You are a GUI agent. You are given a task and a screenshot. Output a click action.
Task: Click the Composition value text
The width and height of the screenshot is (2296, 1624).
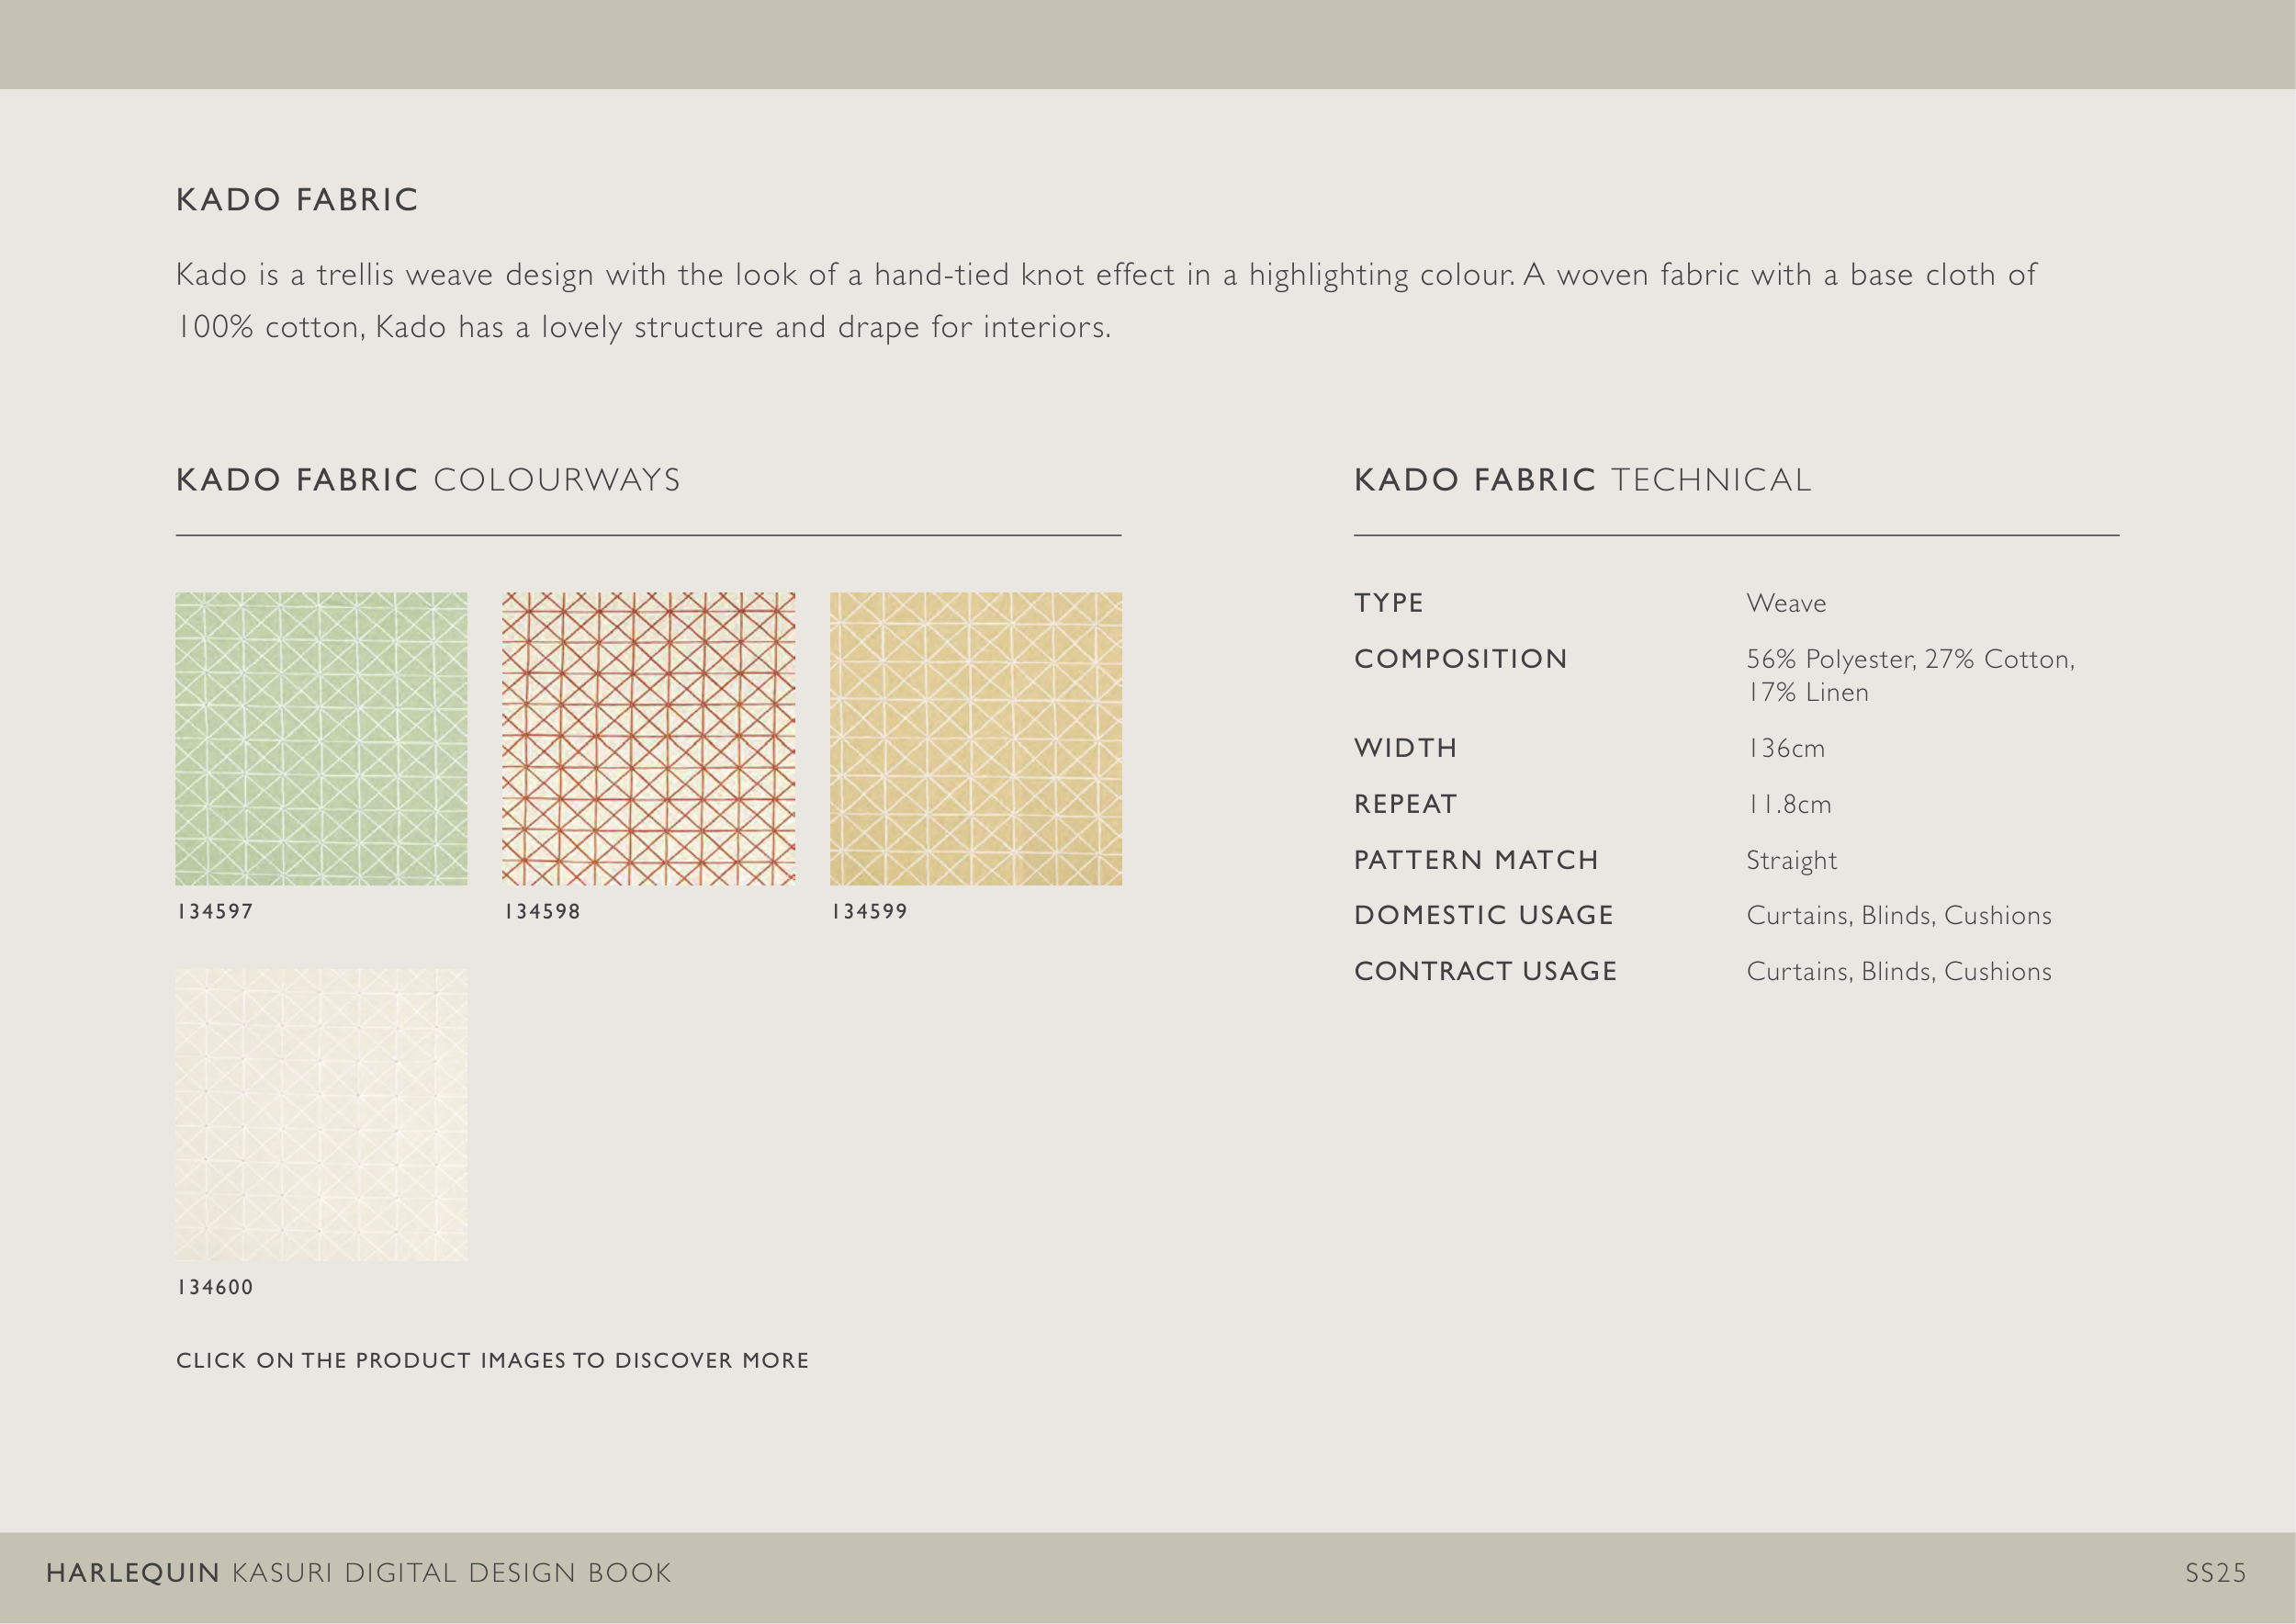(1909, 675)
